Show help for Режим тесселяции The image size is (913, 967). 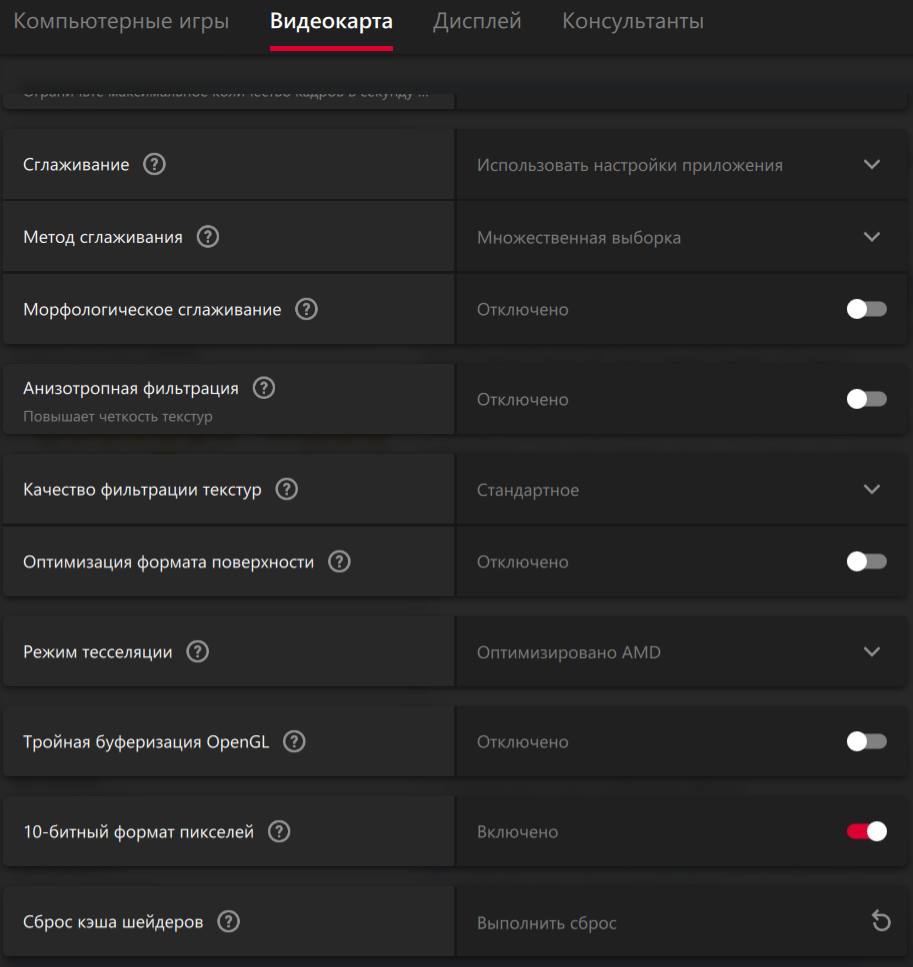[198, 652]
